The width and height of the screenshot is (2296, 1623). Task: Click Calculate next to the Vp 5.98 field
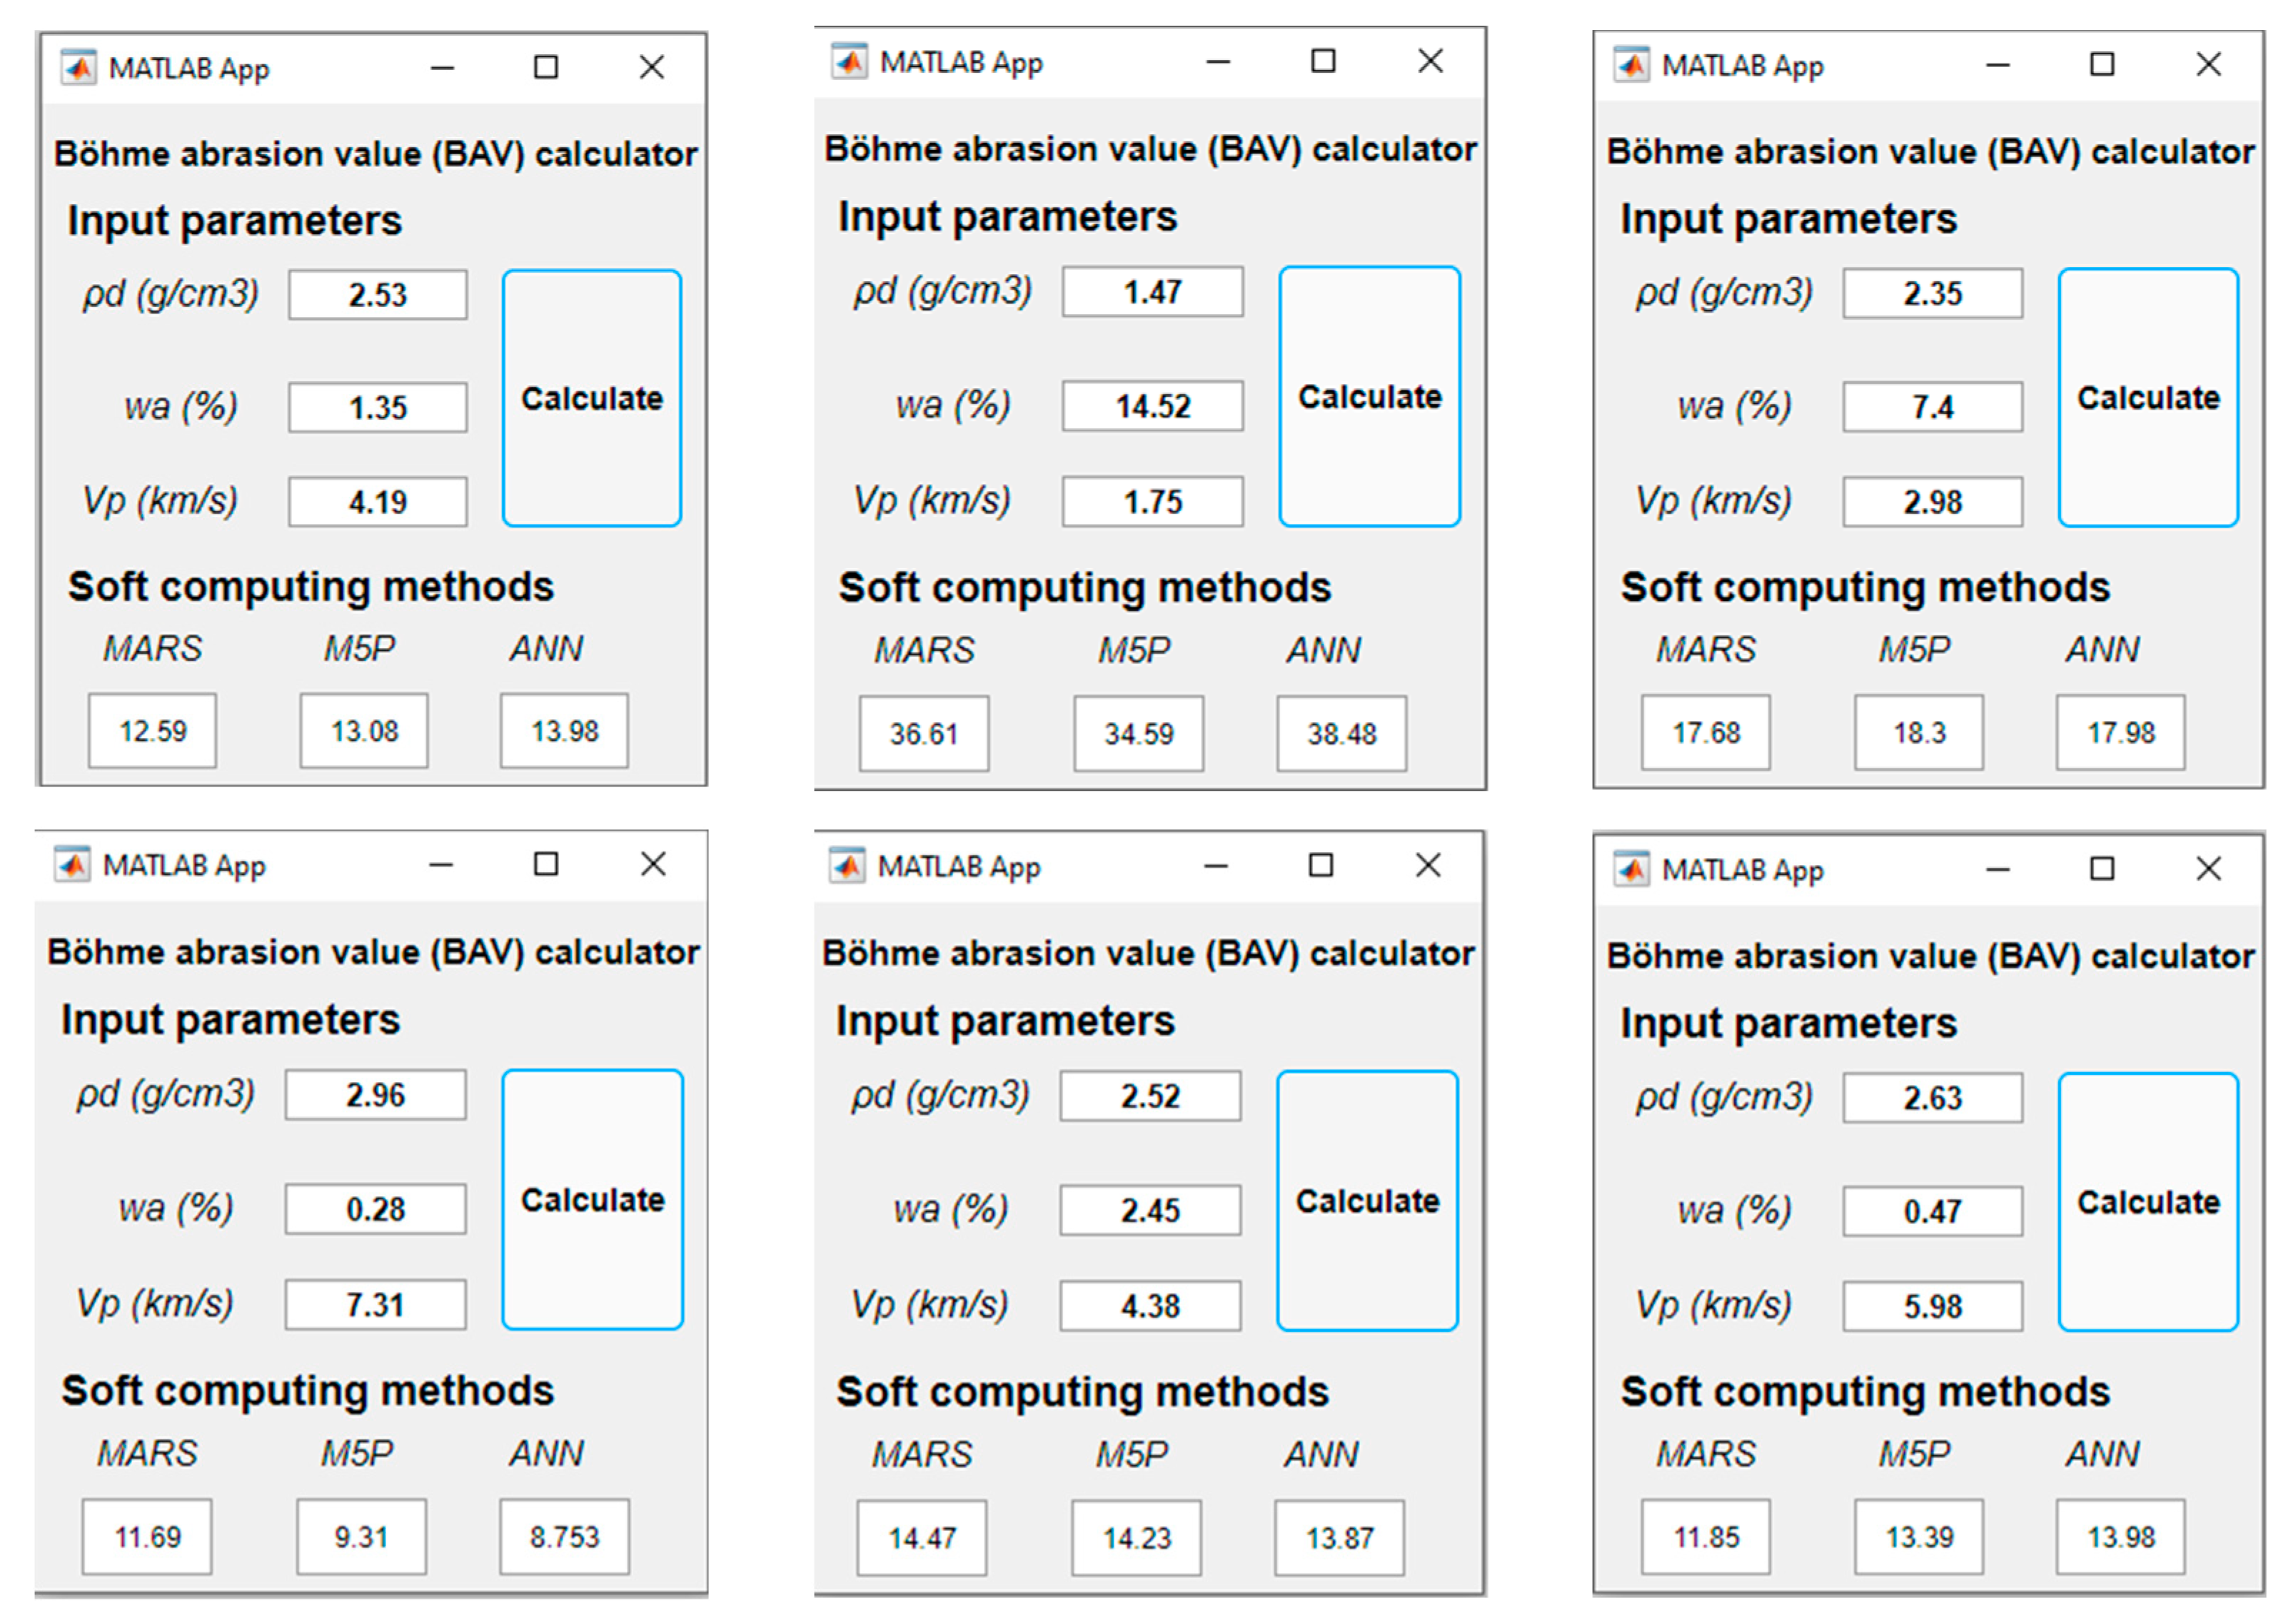point(2148,1202)
